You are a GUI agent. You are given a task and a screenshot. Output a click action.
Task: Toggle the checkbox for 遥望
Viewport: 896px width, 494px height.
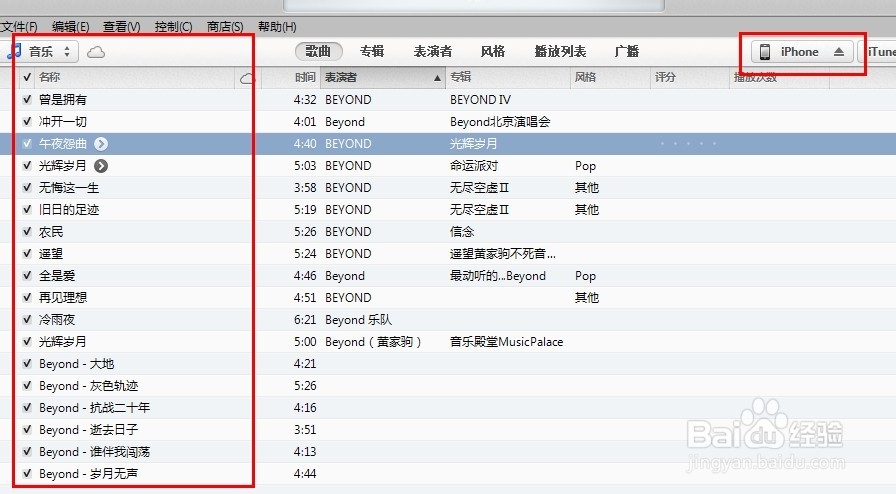pos(27,253)
